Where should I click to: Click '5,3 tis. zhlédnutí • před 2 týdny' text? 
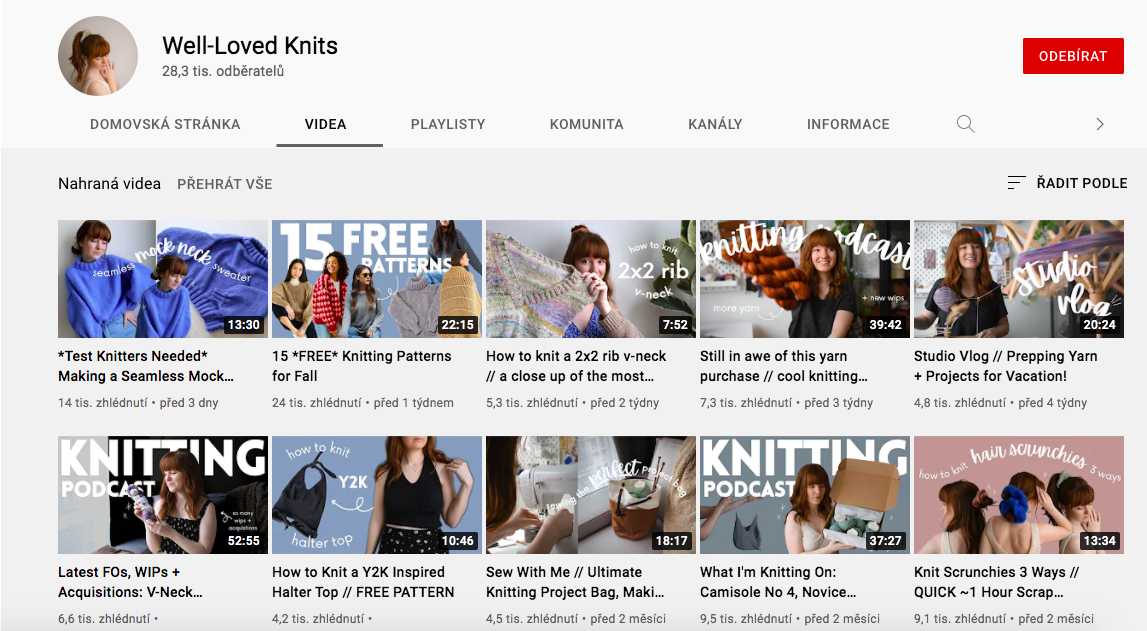[573, 403]
